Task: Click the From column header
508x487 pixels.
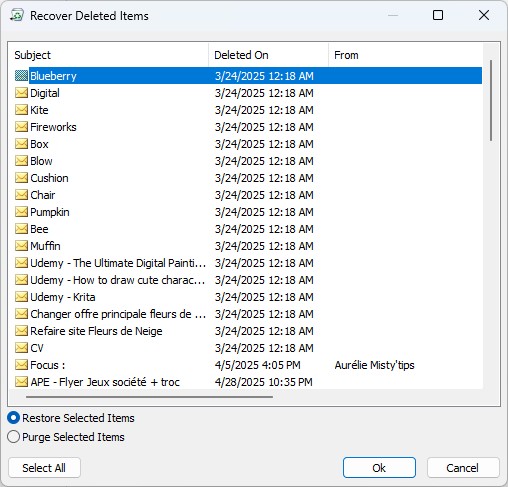Action: [406, 55]
